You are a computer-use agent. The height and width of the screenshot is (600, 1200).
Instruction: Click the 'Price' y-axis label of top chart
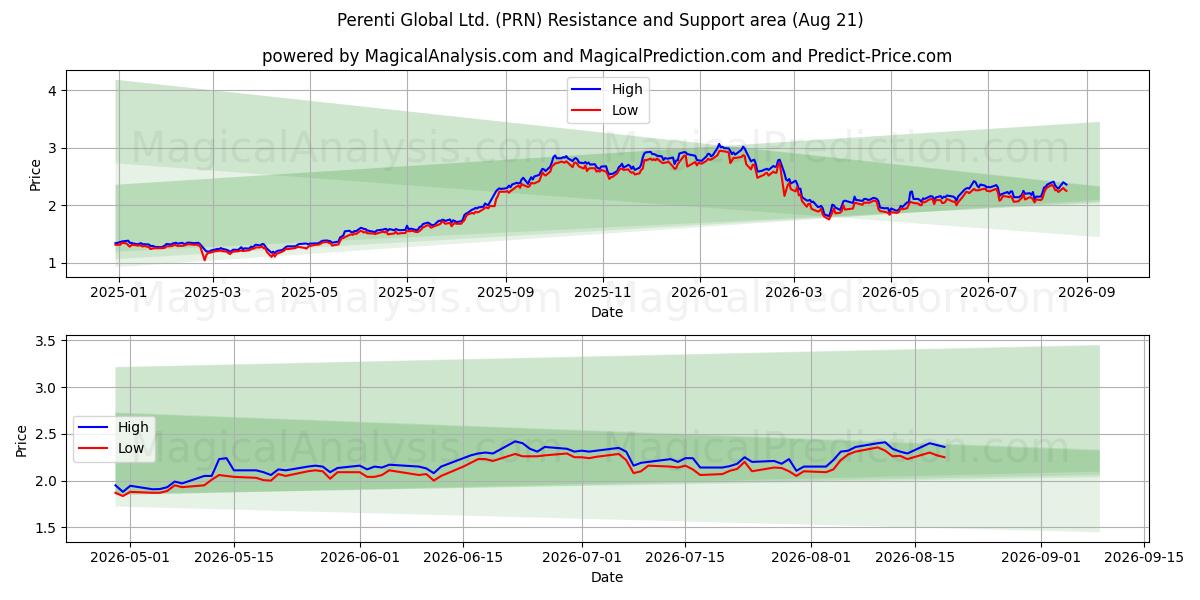pyautogui.click(x=36, y=175)
